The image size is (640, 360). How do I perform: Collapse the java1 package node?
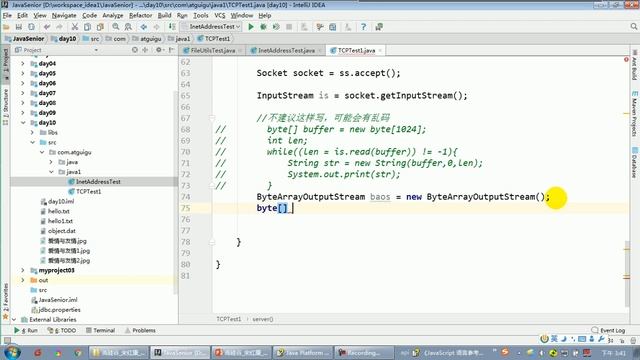click(x=51, y=172)
